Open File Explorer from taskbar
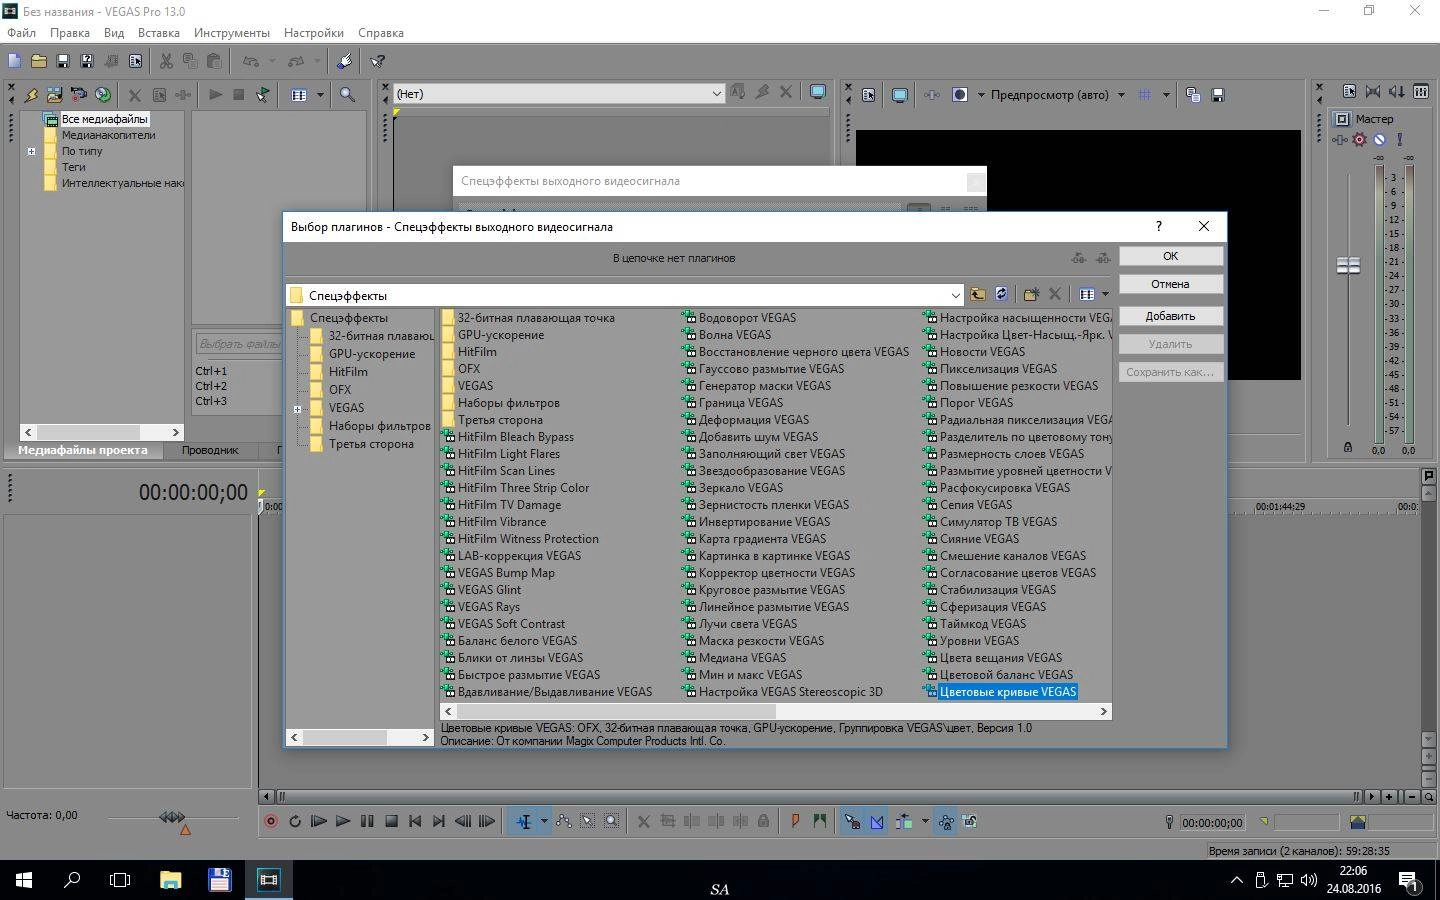Screen dimensions: 1440x900 pyautogui.click(x=171, y=880)
